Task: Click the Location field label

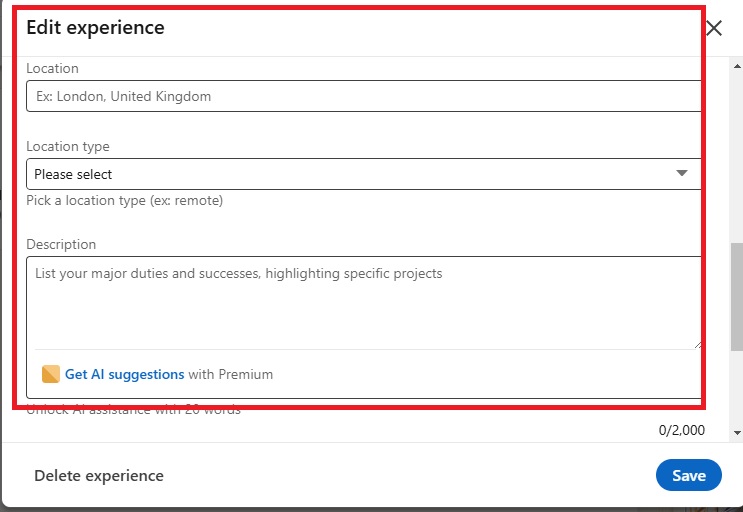Action: [x=52, y=68]
